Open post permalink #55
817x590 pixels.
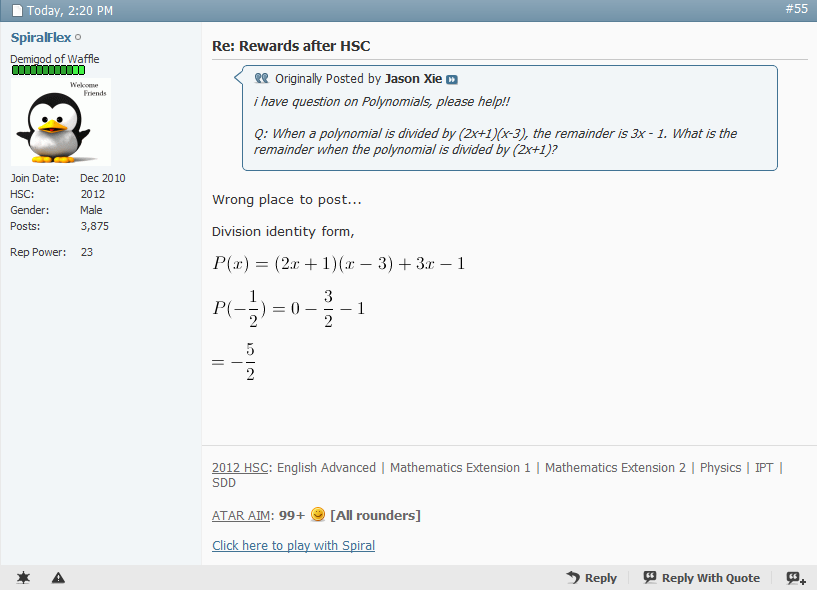pos(796,9)
